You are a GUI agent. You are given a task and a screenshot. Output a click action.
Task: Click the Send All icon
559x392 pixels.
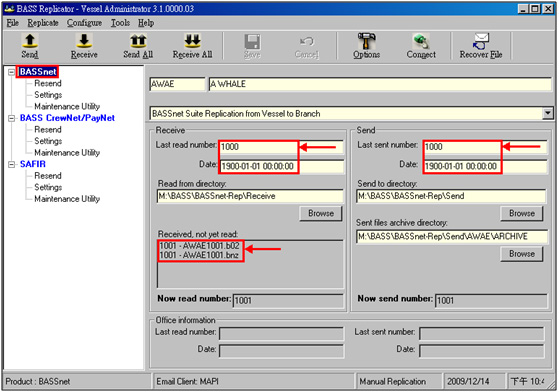[138, 41]
